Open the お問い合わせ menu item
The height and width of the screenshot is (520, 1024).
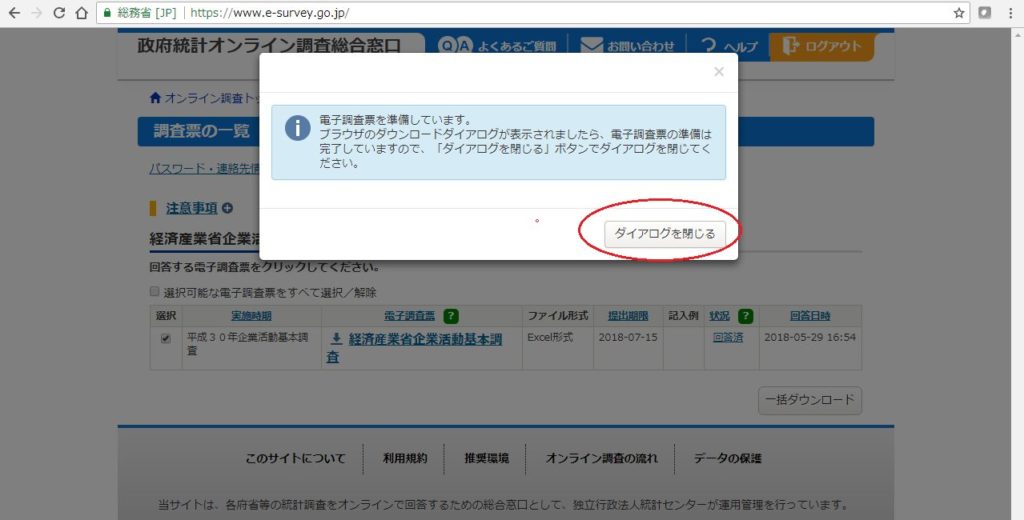pyautogui.click(x=628, y=46)
